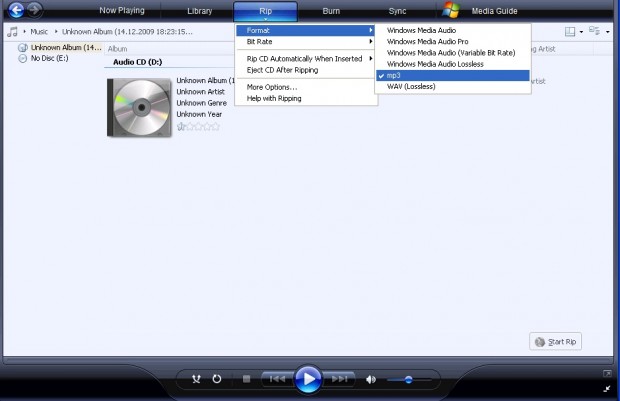
Task: Select Windows Media Audio Lossless format
Action: 453,64
